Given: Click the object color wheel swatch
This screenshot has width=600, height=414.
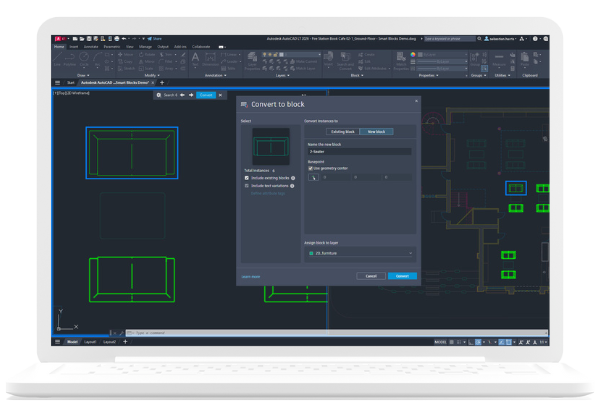Looking at the screenshot, I should 413,55.
